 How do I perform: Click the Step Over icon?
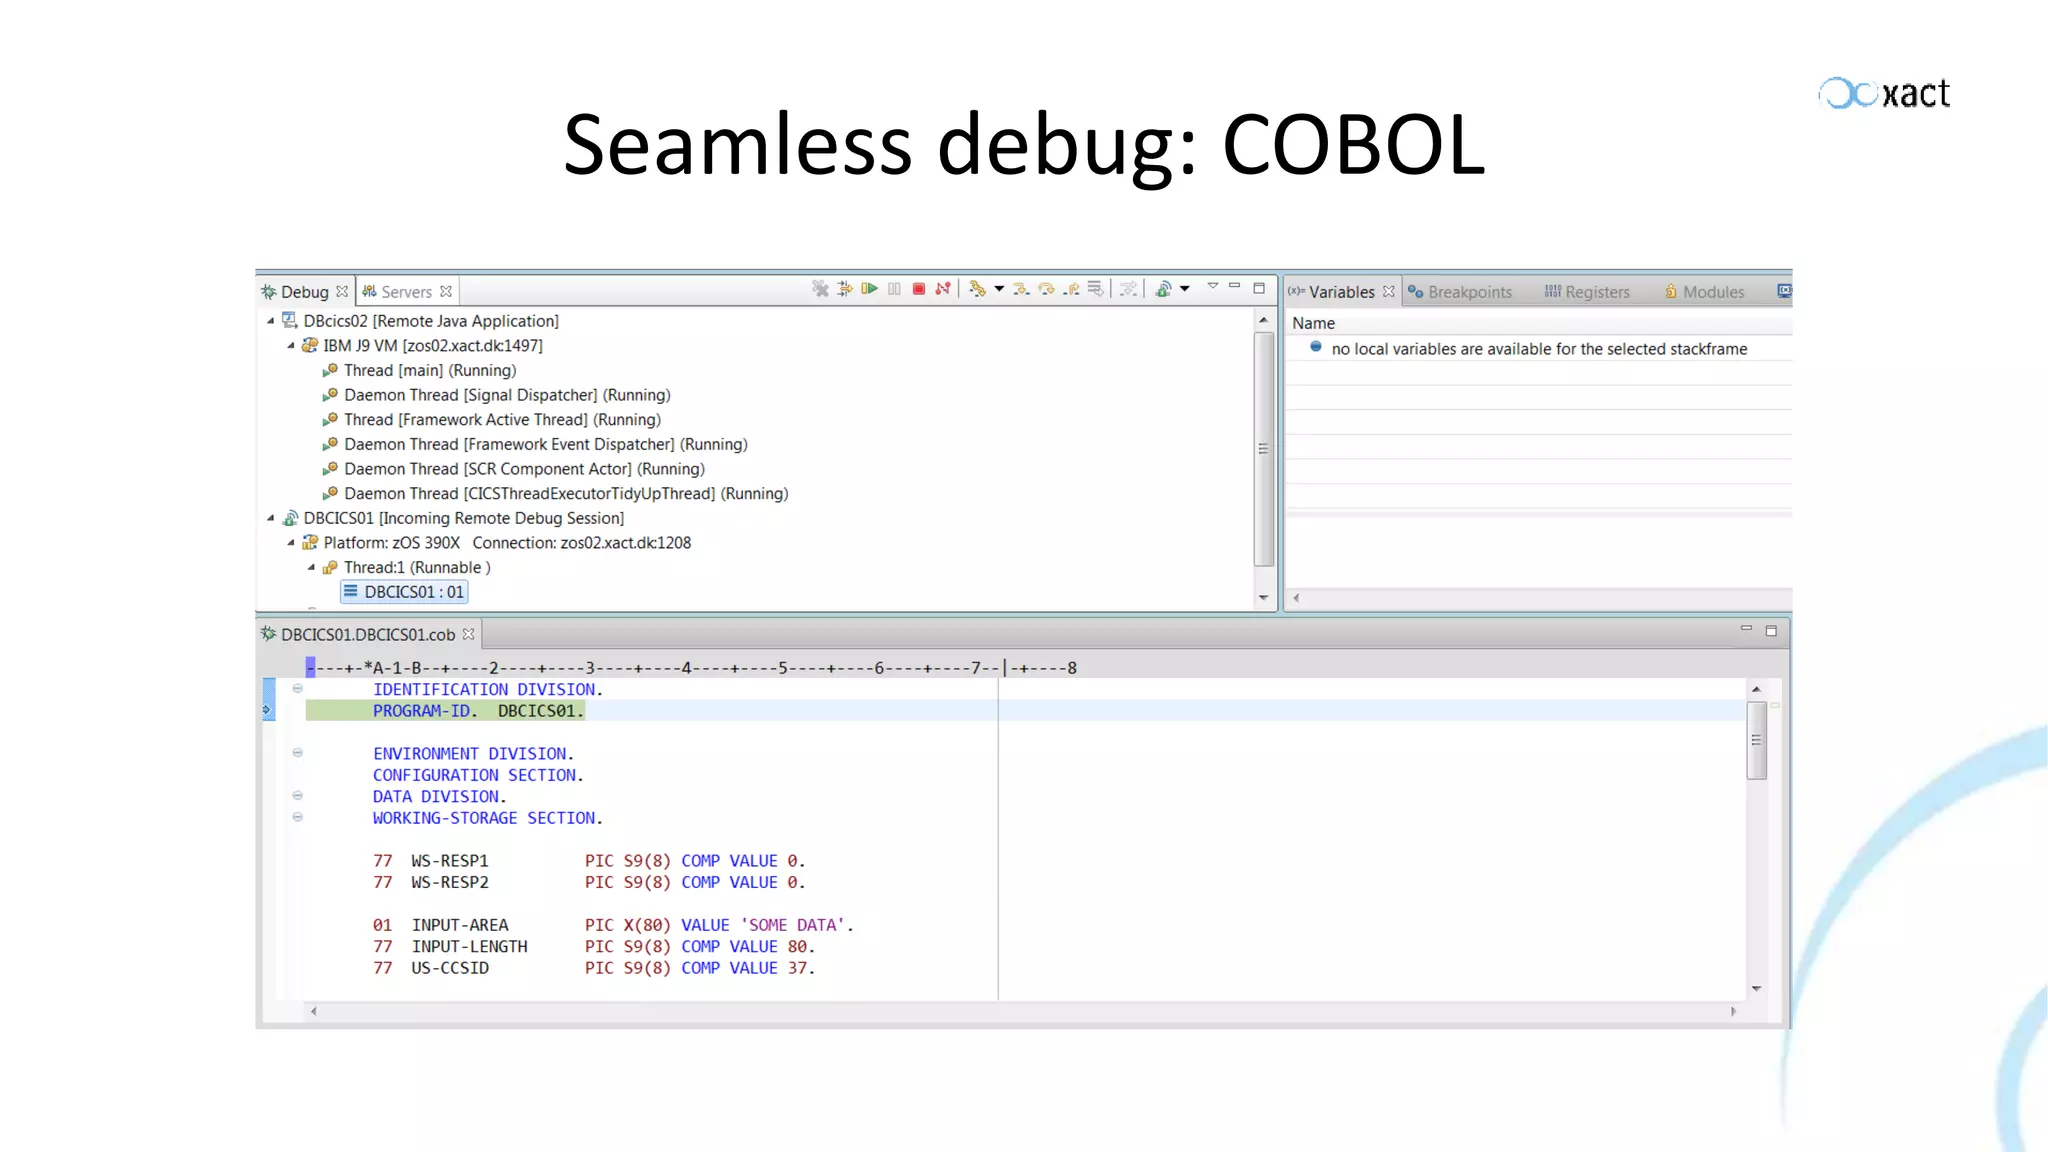coord(1046,289)
